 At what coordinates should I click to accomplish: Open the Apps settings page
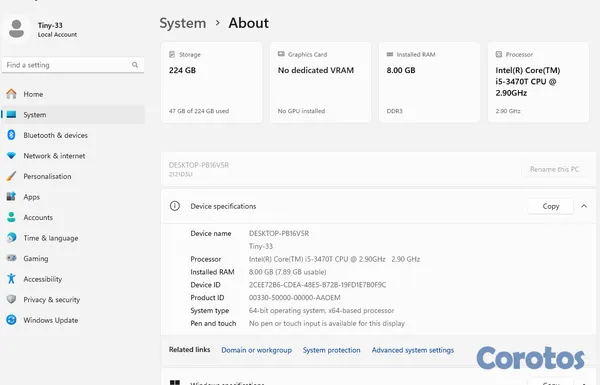[73, 197]
